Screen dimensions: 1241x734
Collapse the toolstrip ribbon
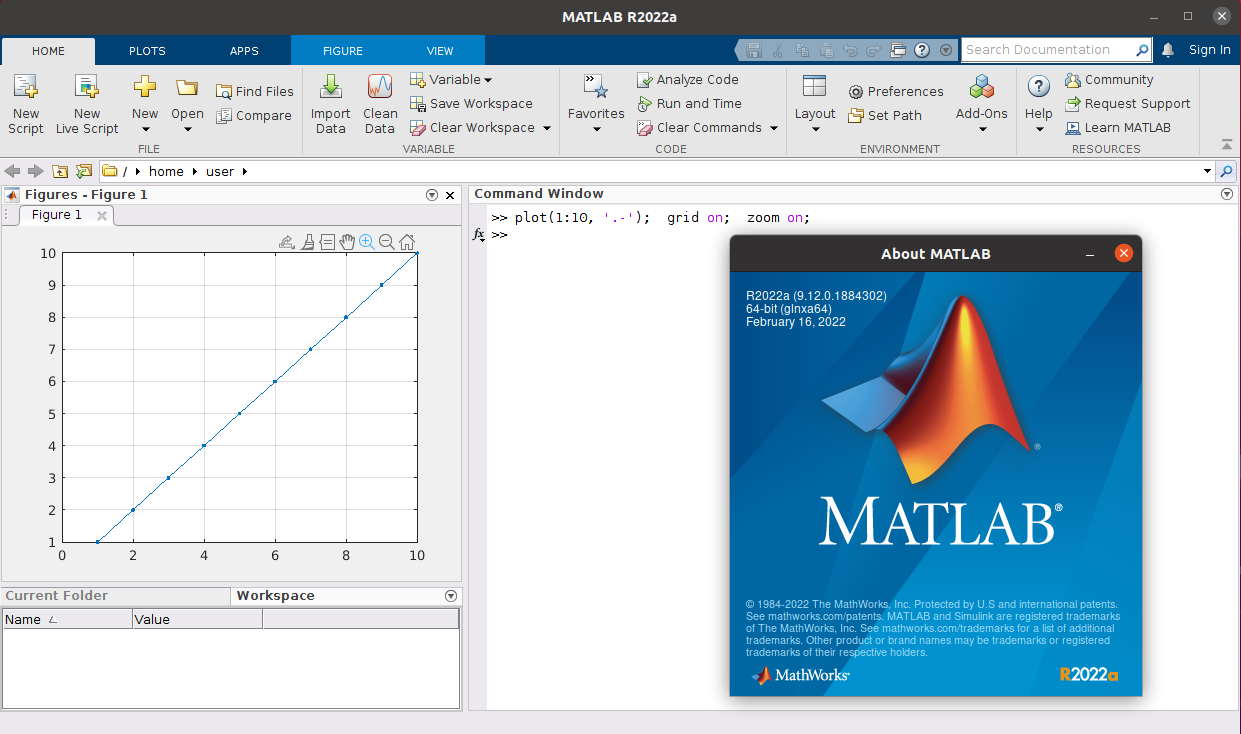tap(1227, 144)
